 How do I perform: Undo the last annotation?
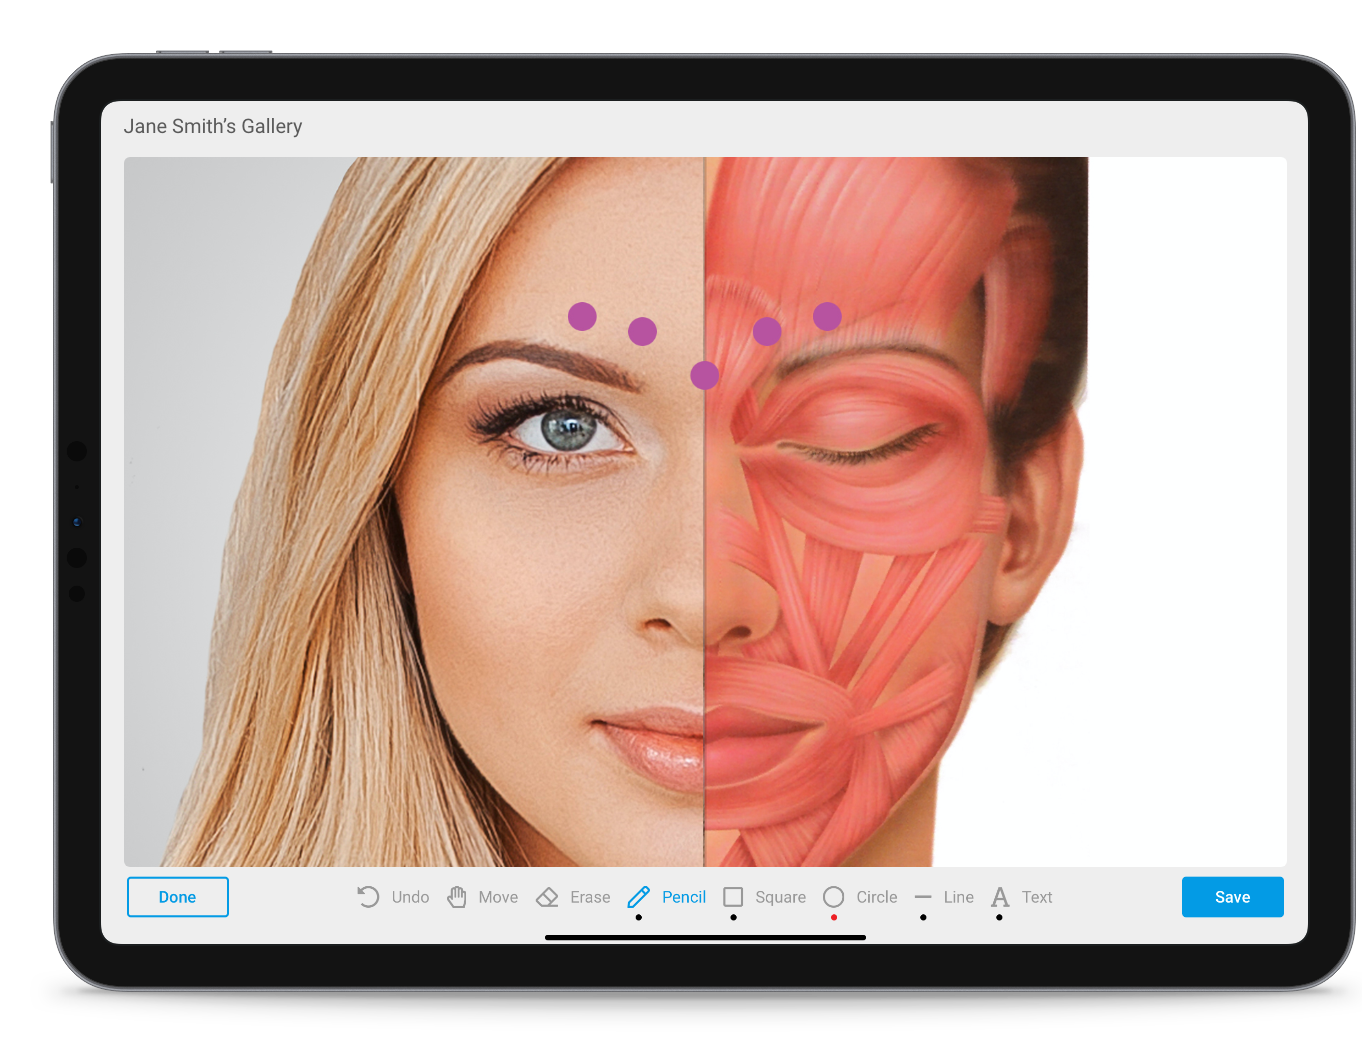pyautogui.click(x=392, y=897)
